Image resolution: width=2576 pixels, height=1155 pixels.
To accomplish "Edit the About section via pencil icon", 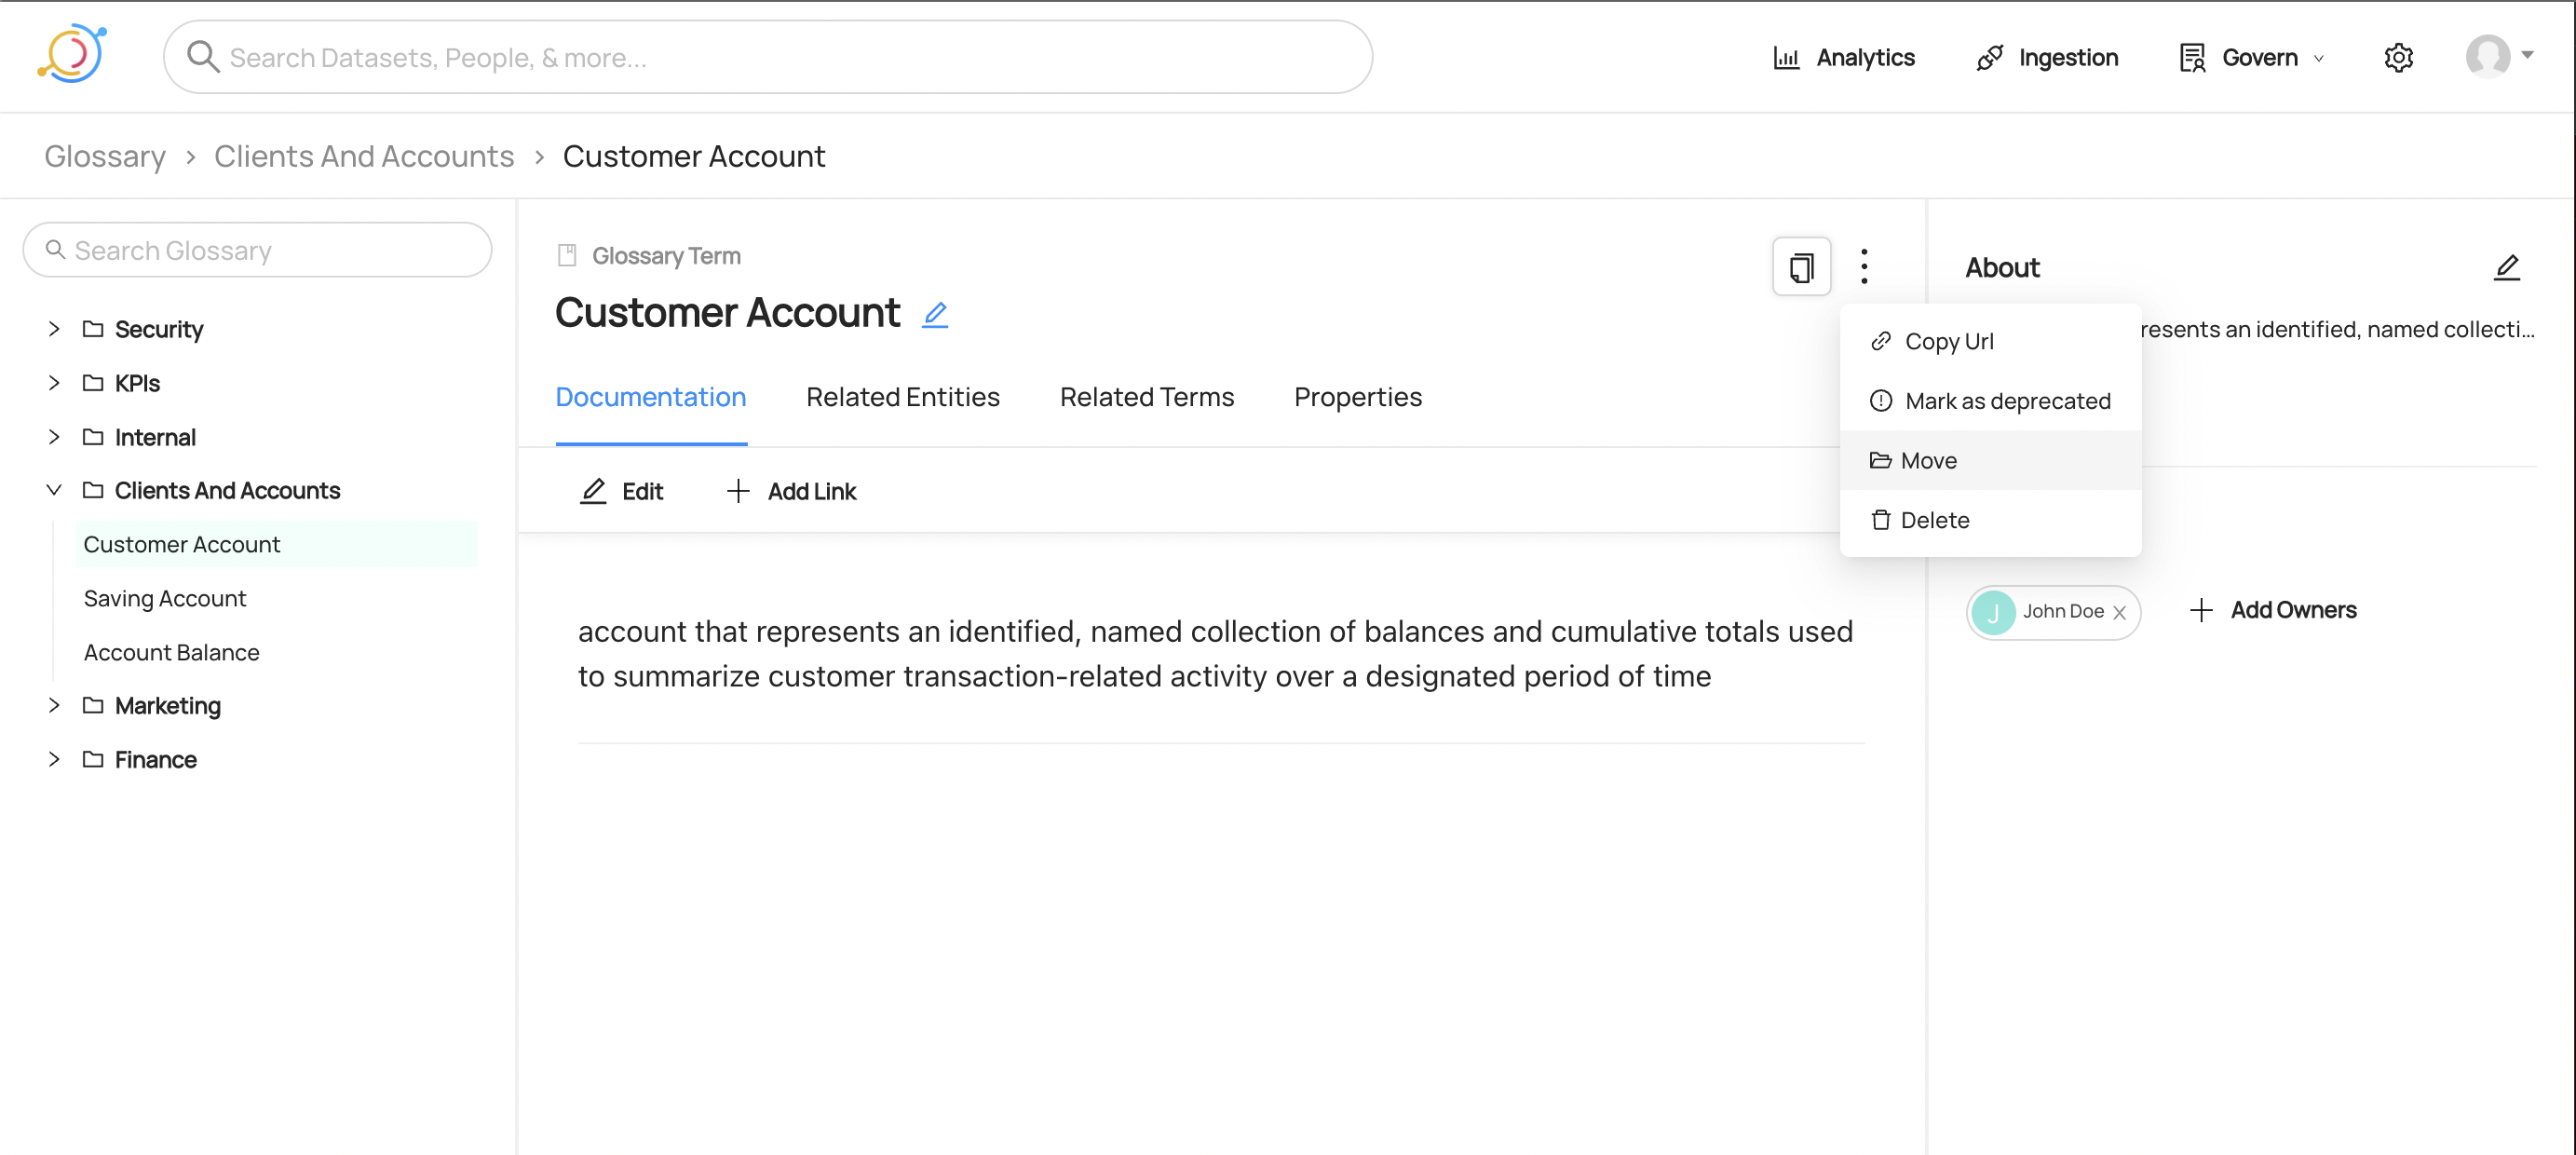I will pyautogui.click(x=2506, y=268).
